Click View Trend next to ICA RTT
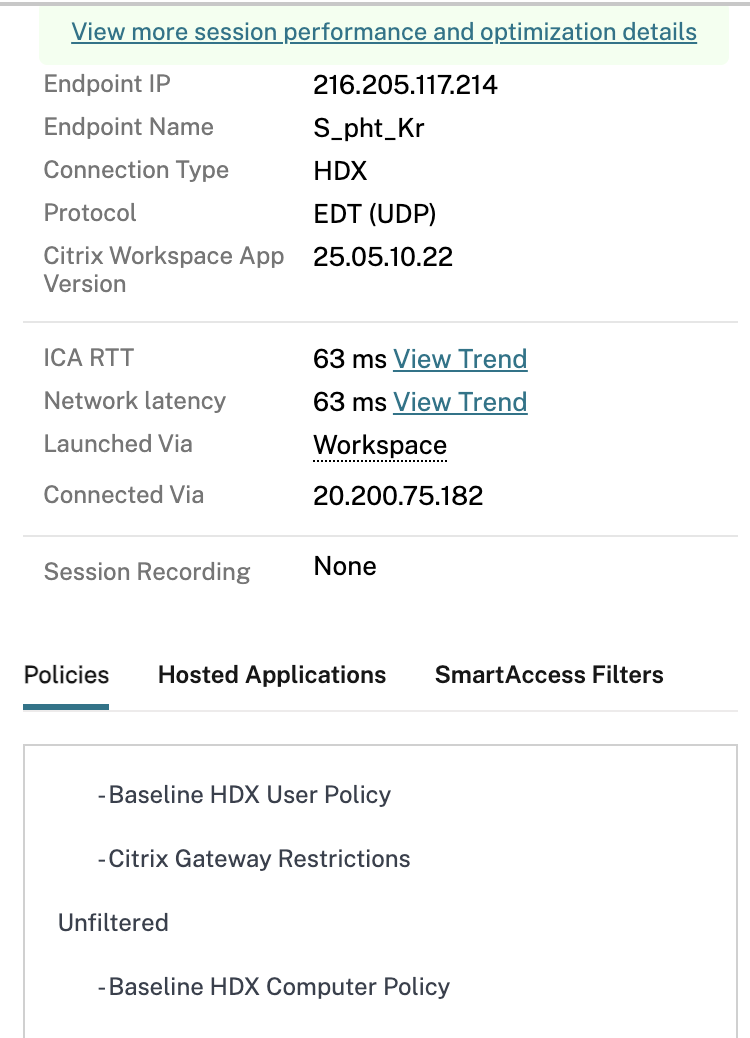This screenshot has width=750, height=1038. [460, 359]
